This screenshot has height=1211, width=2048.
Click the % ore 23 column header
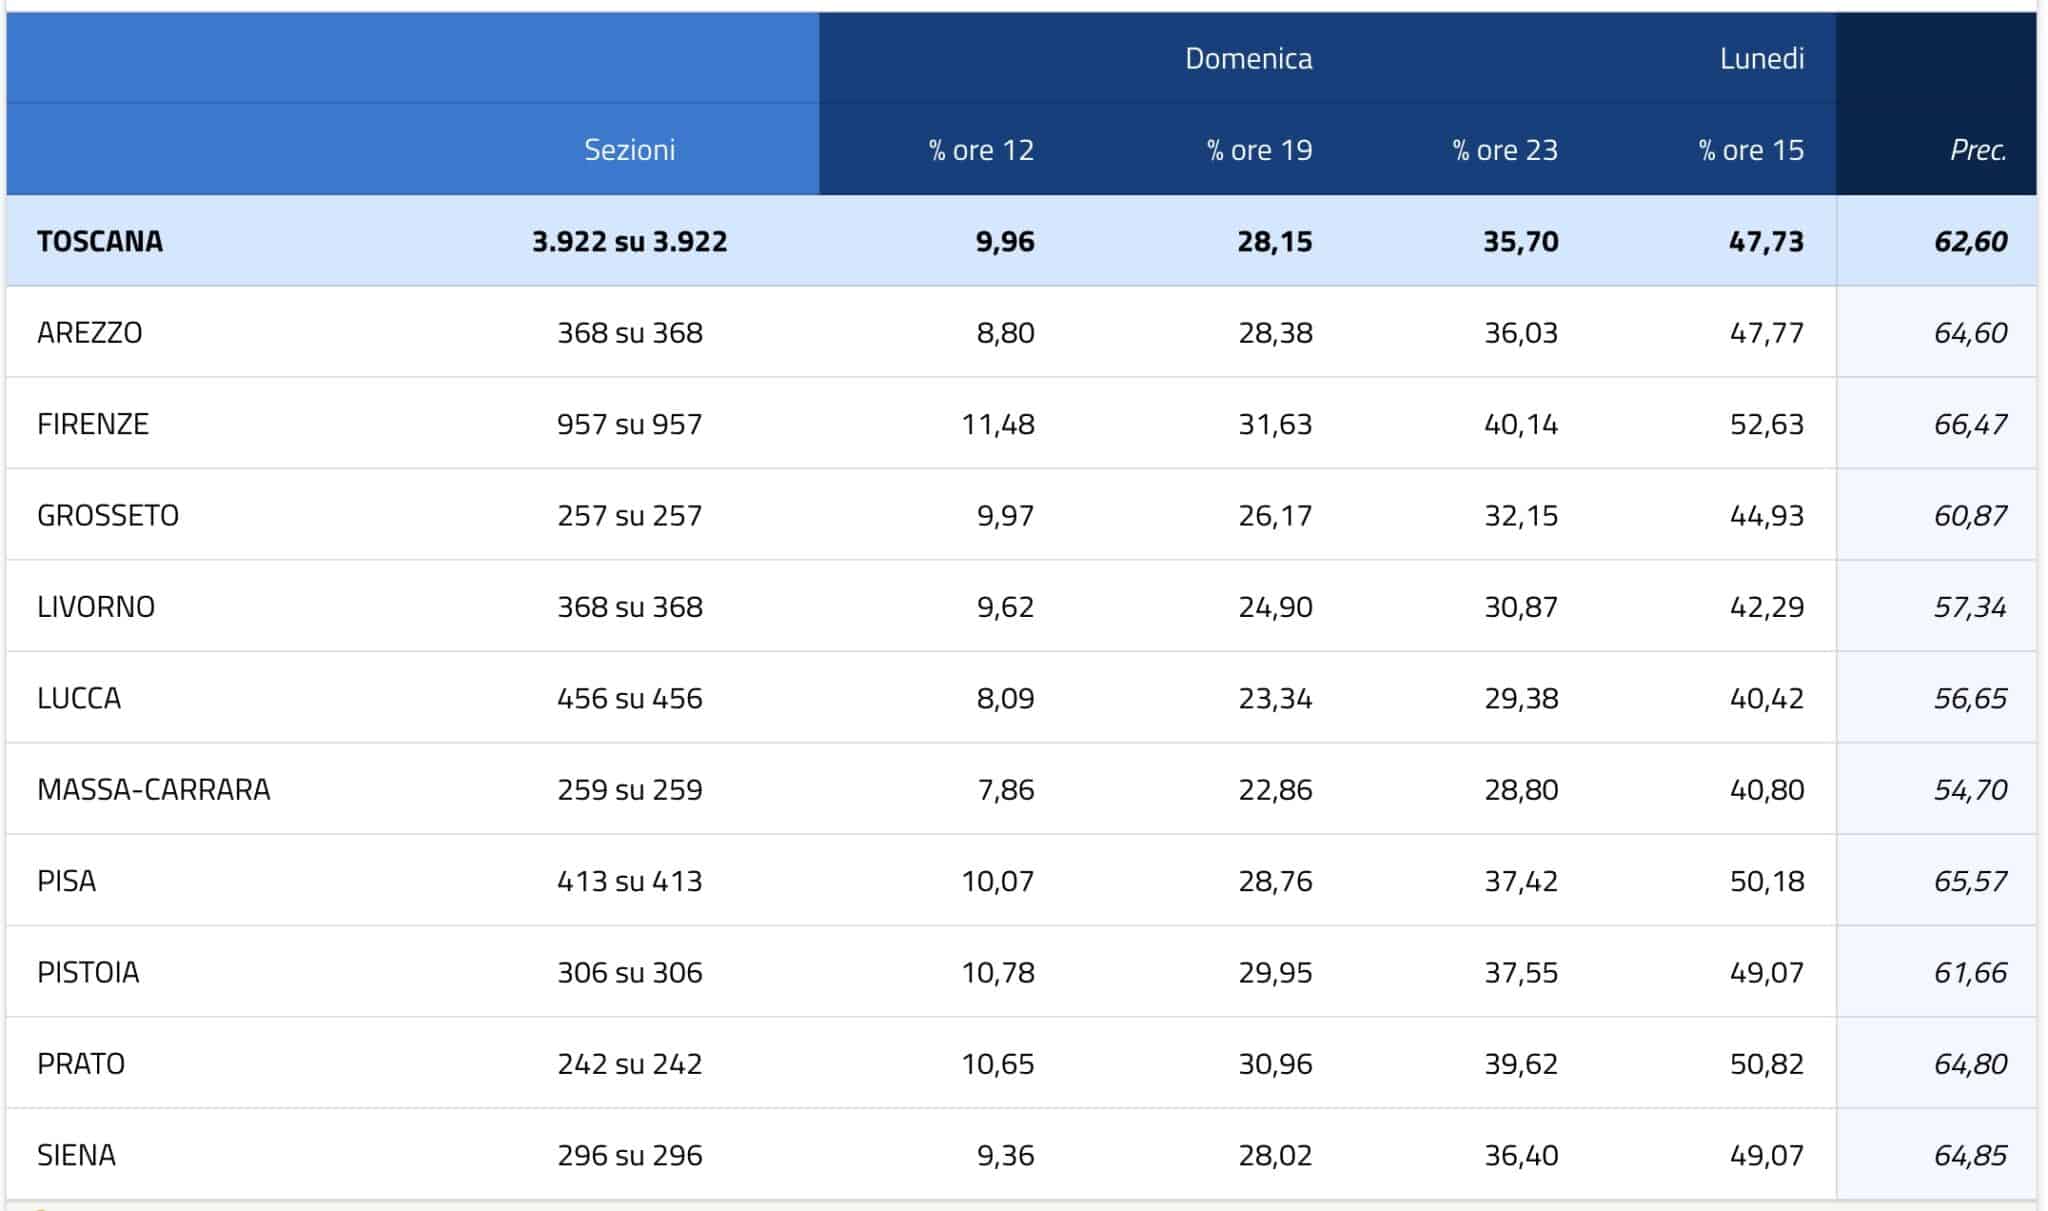pyautogui.click(x=1504, y=150)
